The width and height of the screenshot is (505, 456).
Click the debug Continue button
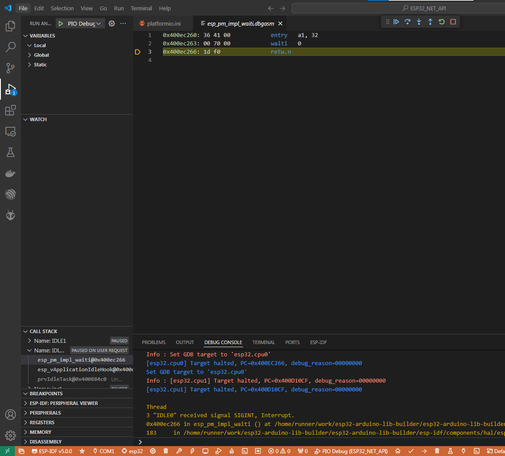[396, 22]
